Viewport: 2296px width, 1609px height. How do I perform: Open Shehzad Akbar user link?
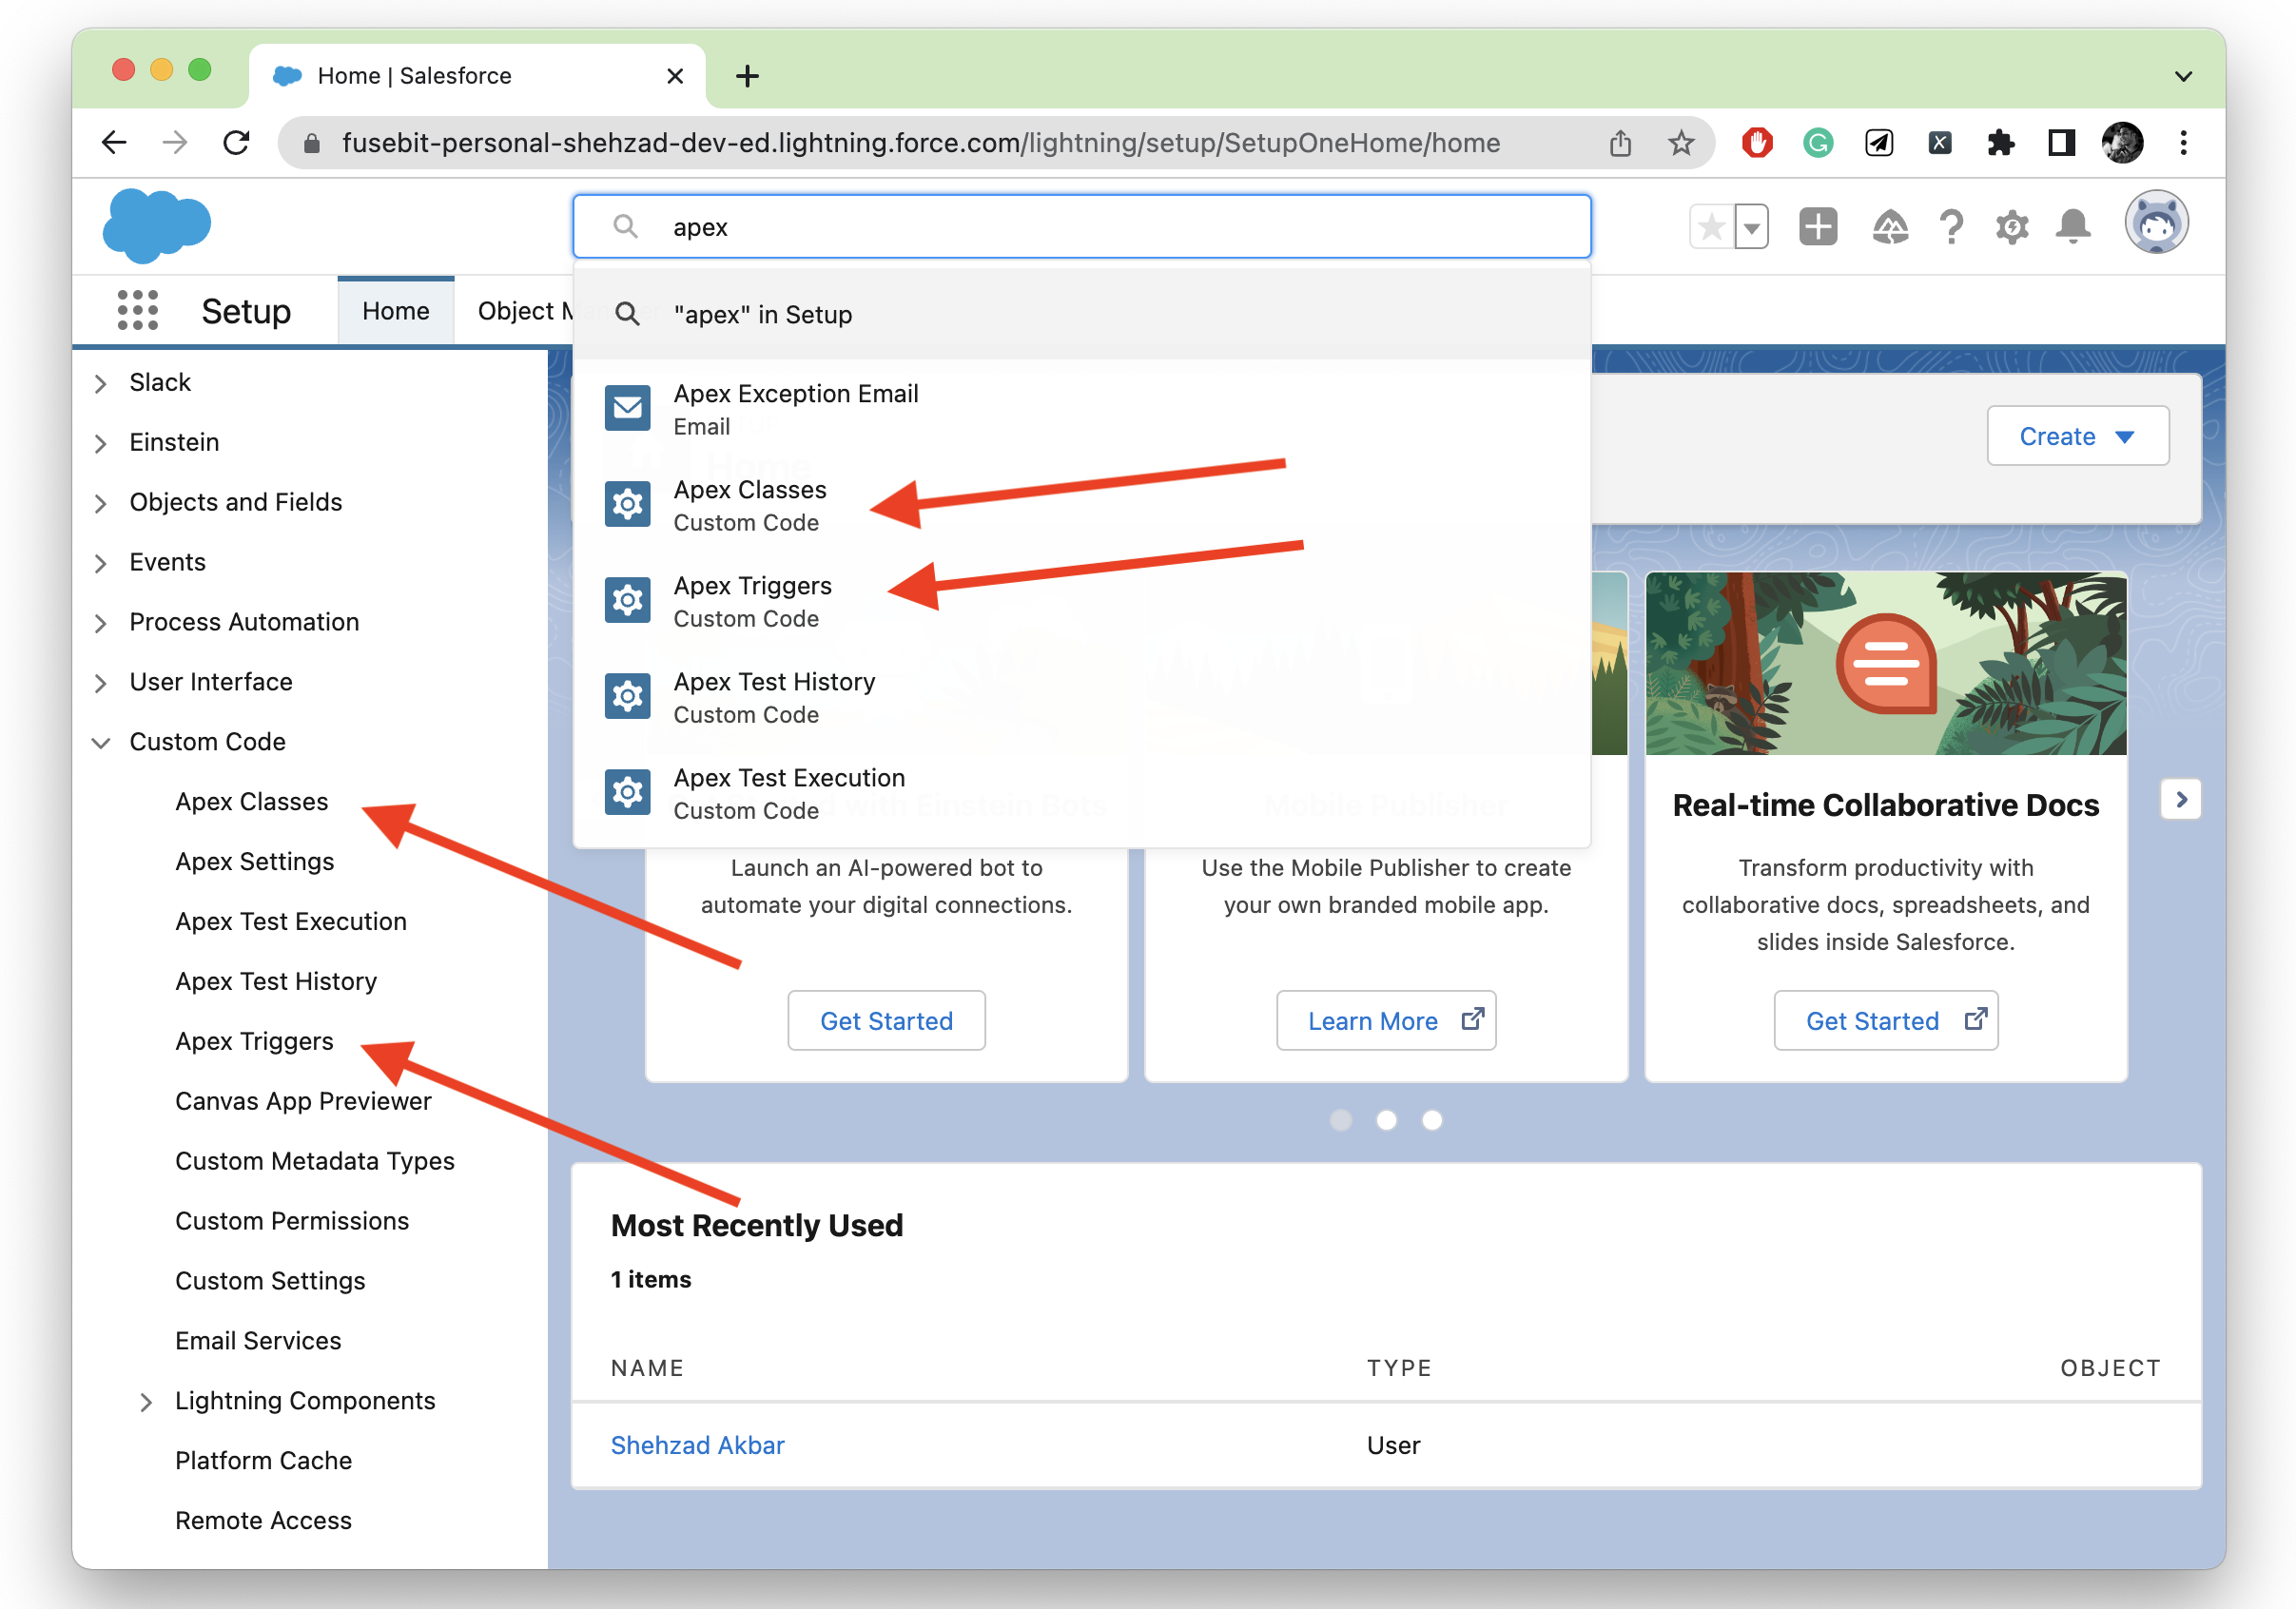(x=697, y=1445)
